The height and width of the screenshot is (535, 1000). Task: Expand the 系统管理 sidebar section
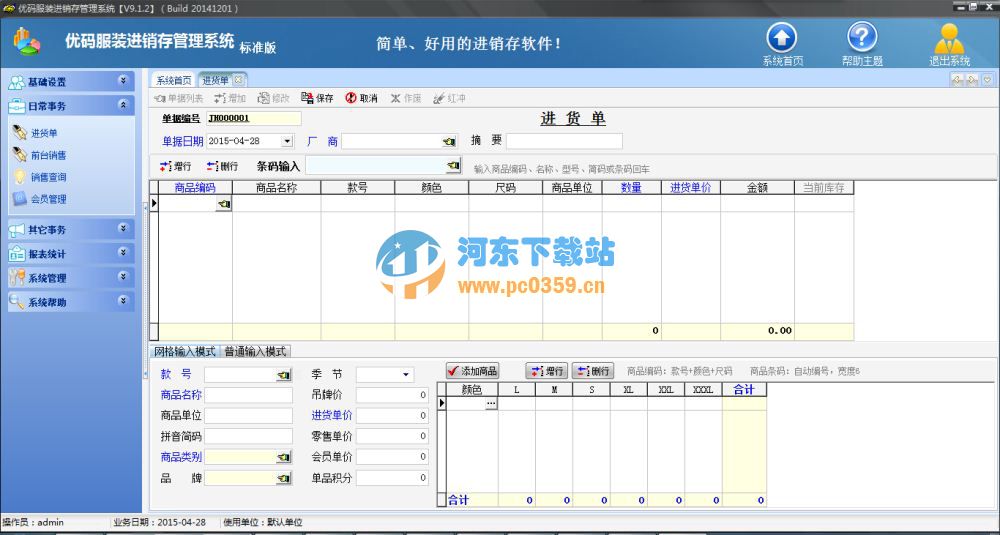point(123,277)
